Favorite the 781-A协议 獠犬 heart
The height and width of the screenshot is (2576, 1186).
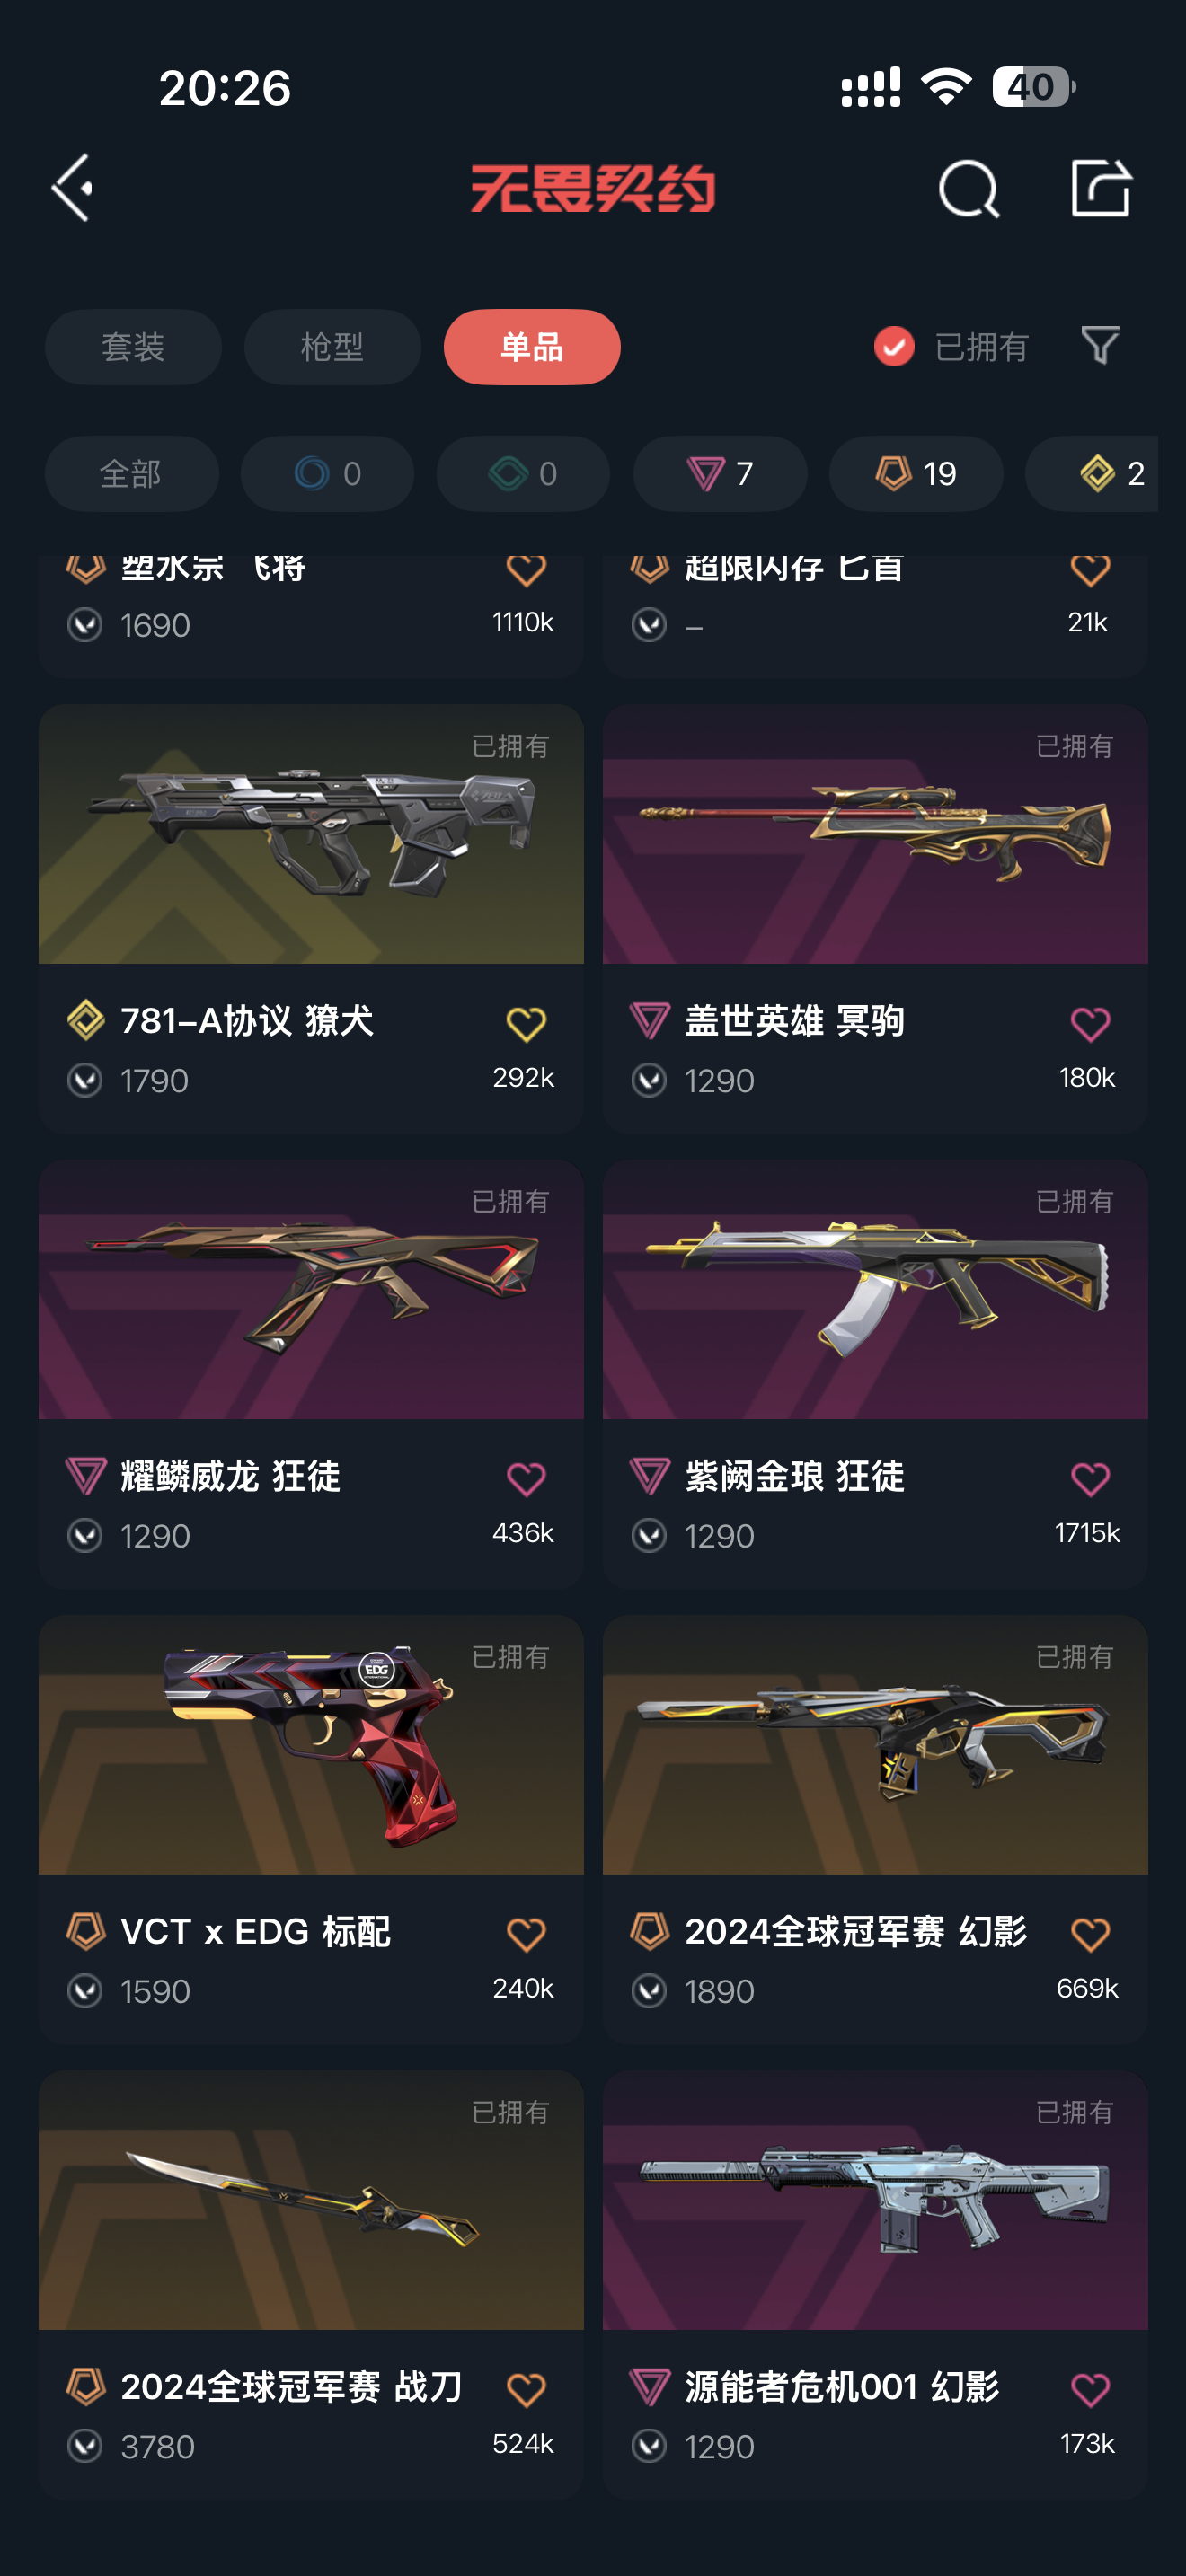526,1024
